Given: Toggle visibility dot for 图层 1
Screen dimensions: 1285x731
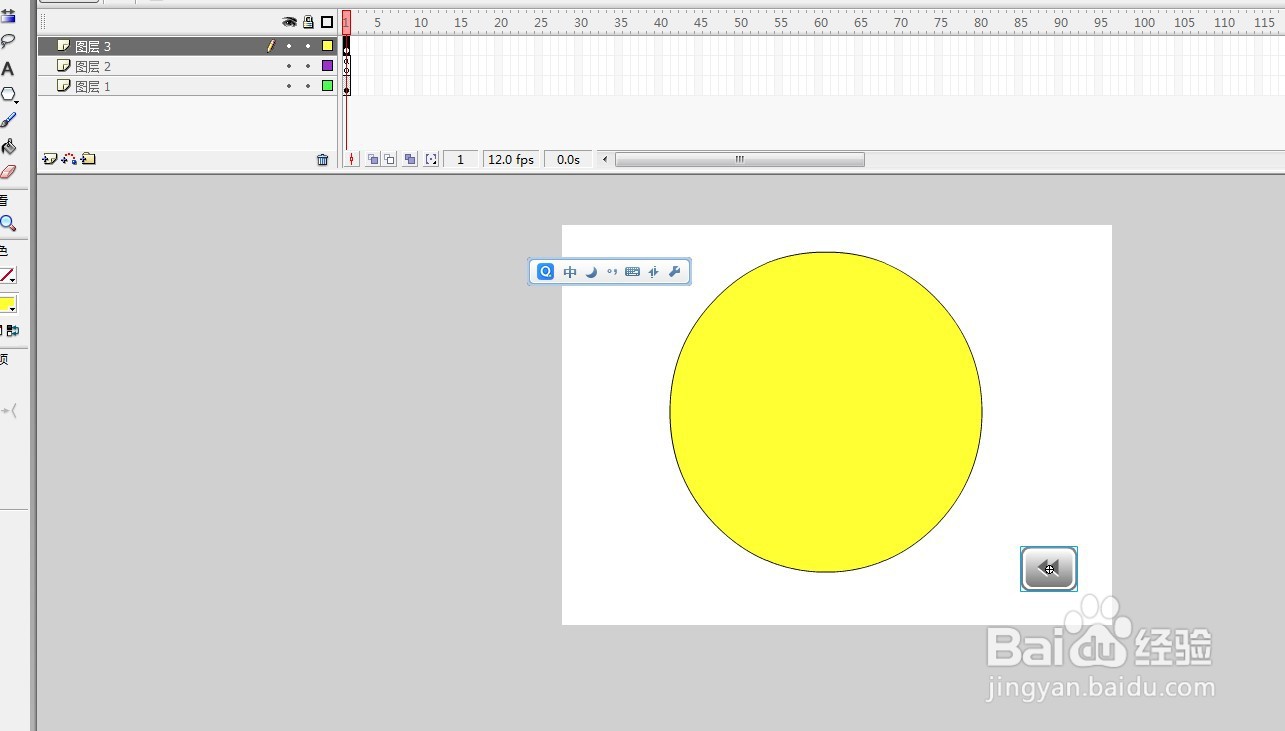Looking at the screenshot, I should 289,86.
